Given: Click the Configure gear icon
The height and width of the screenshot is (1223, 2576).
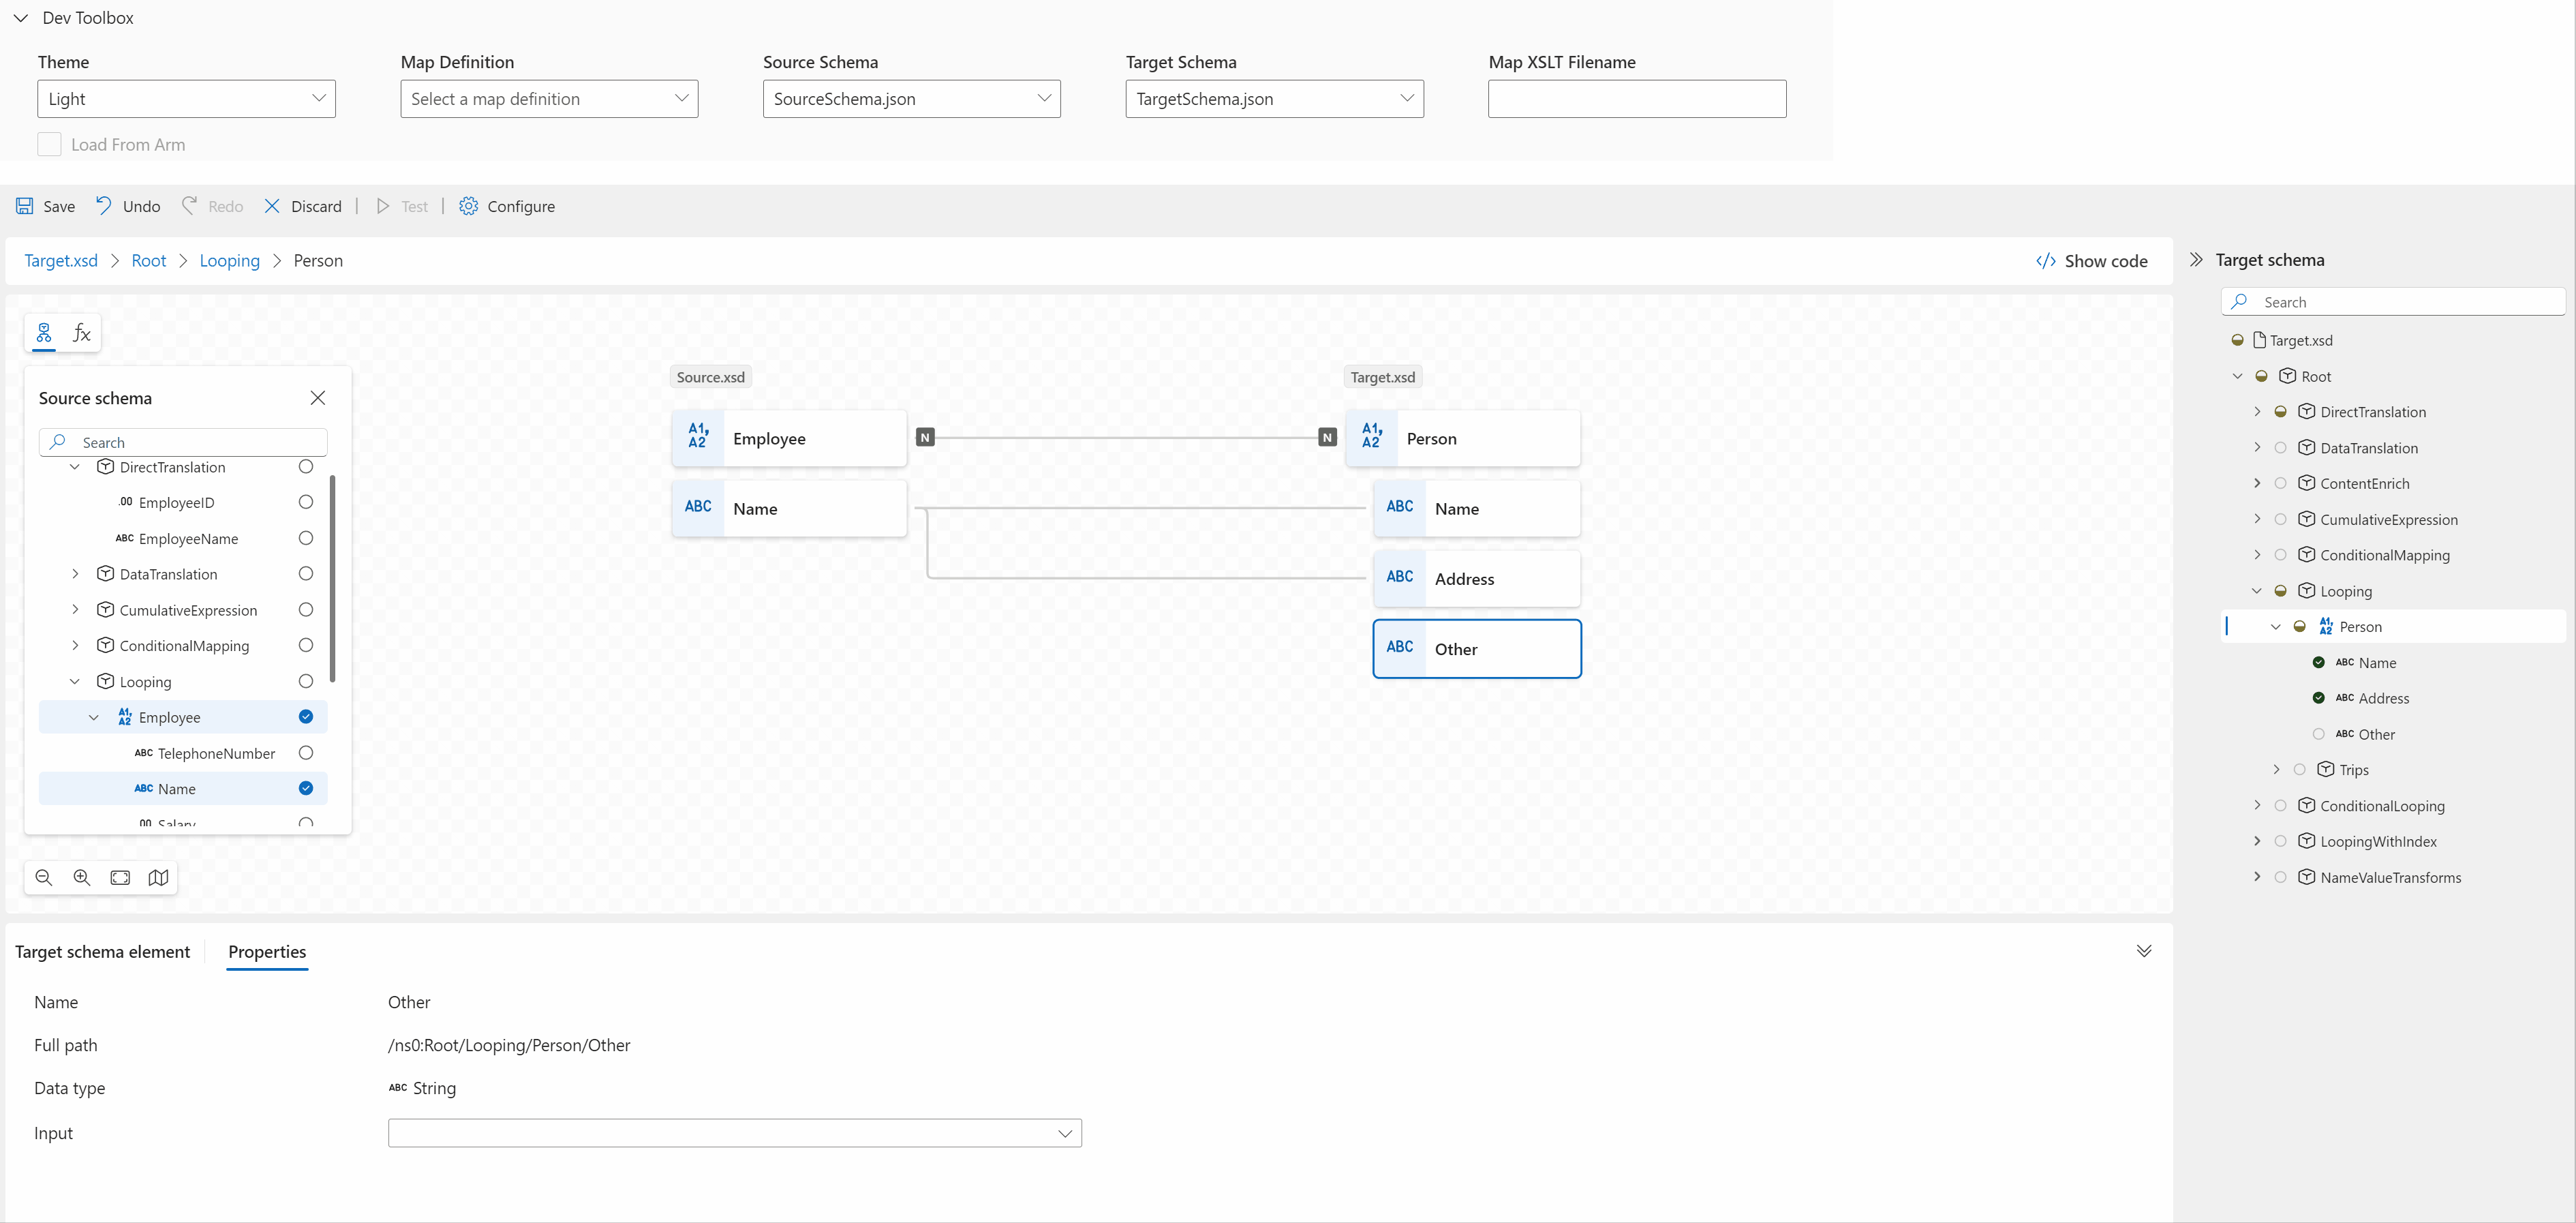Looking at the screenshot, I should point(468,206).
